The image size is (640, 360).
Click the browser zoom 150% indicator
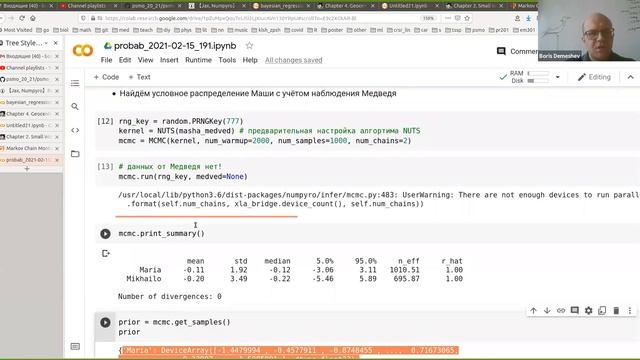(x=429, y=18)
